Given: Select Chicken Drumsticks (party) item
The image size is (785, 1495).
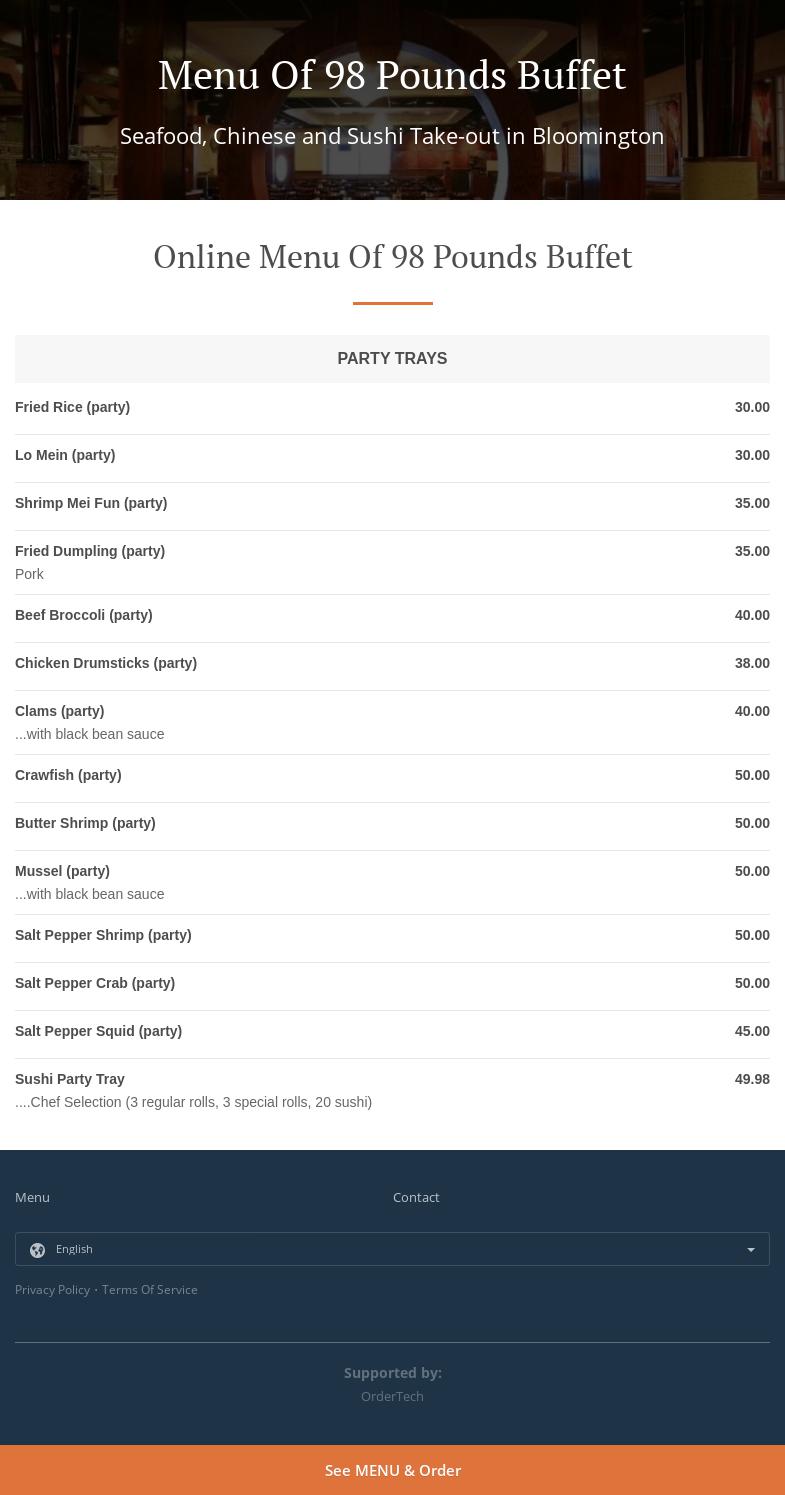Looking at the screenshot, I should (x=106, y=664).
